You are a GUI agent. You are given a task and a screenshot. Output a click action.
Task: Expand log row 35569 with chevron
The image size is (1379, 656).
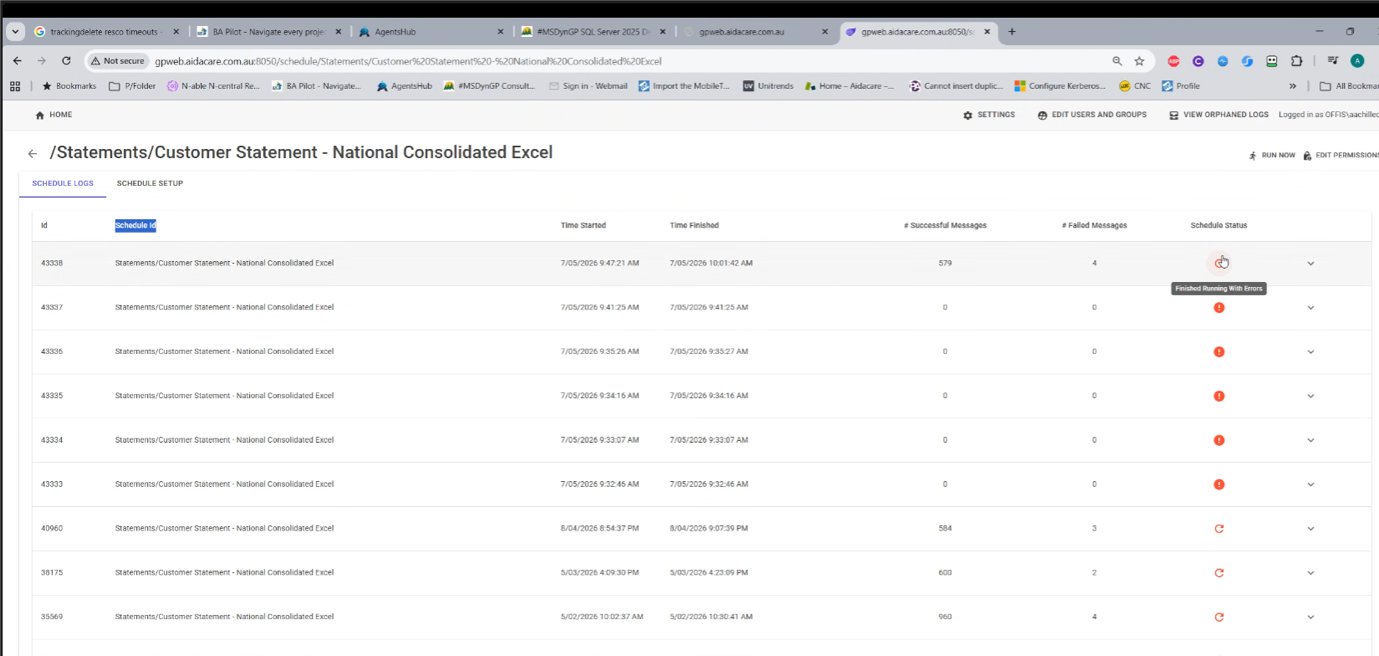pyautogui.click(x=1311, y=617)
